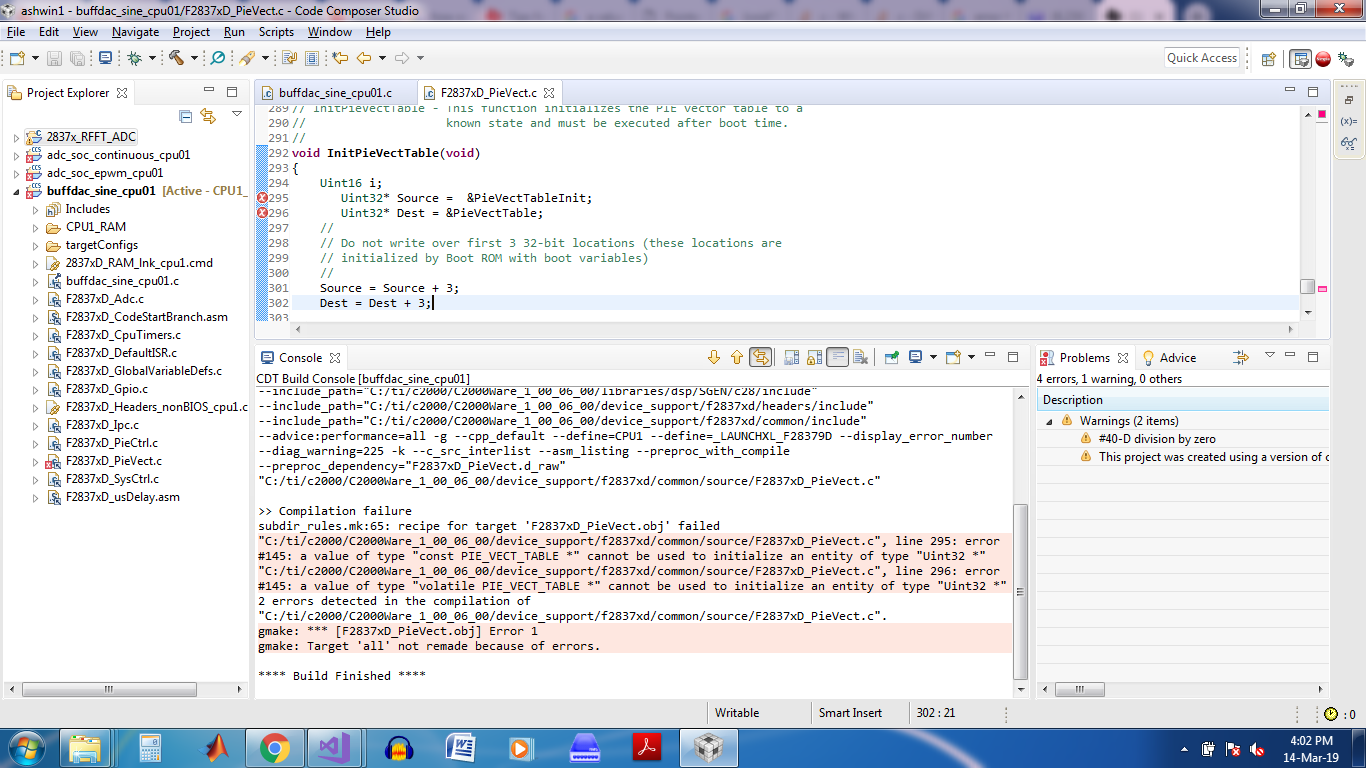Open the Build hammer dropdown arrow
Viewport: 1366px width, 768px height.
coord(194,58)
